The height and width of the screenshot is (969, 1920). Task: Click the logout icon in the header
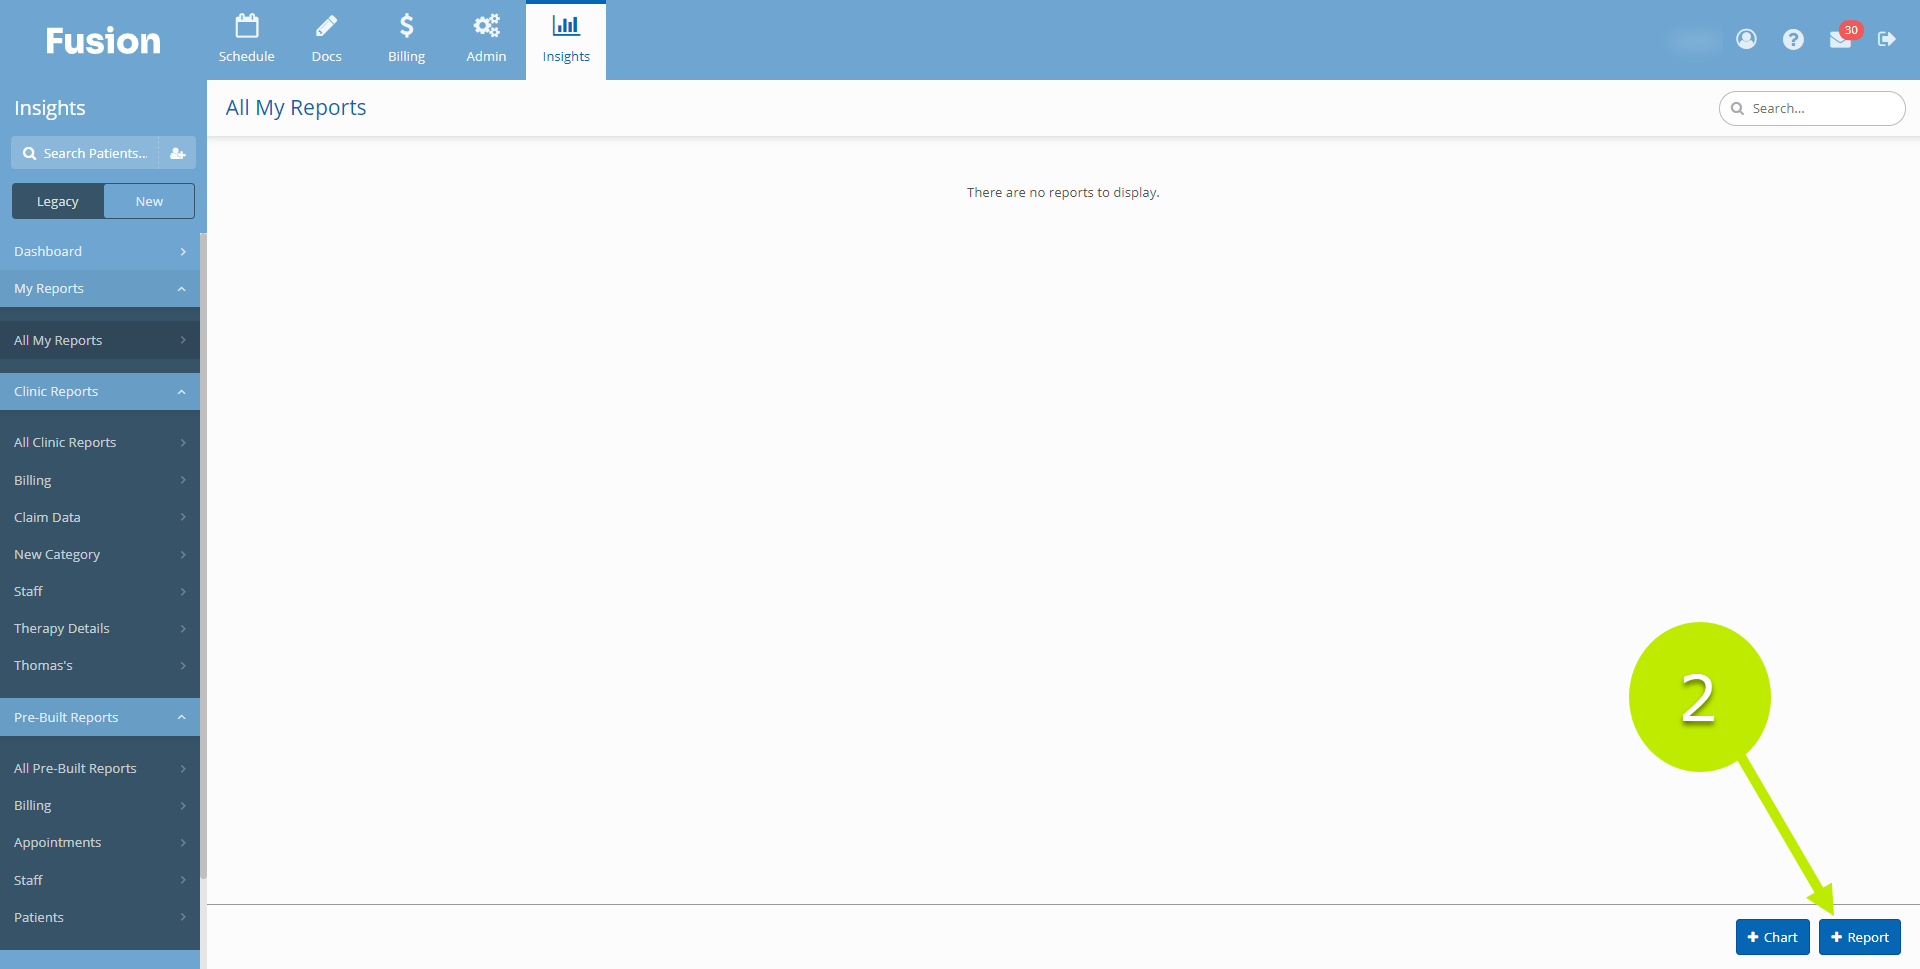tap(1889, 40)
